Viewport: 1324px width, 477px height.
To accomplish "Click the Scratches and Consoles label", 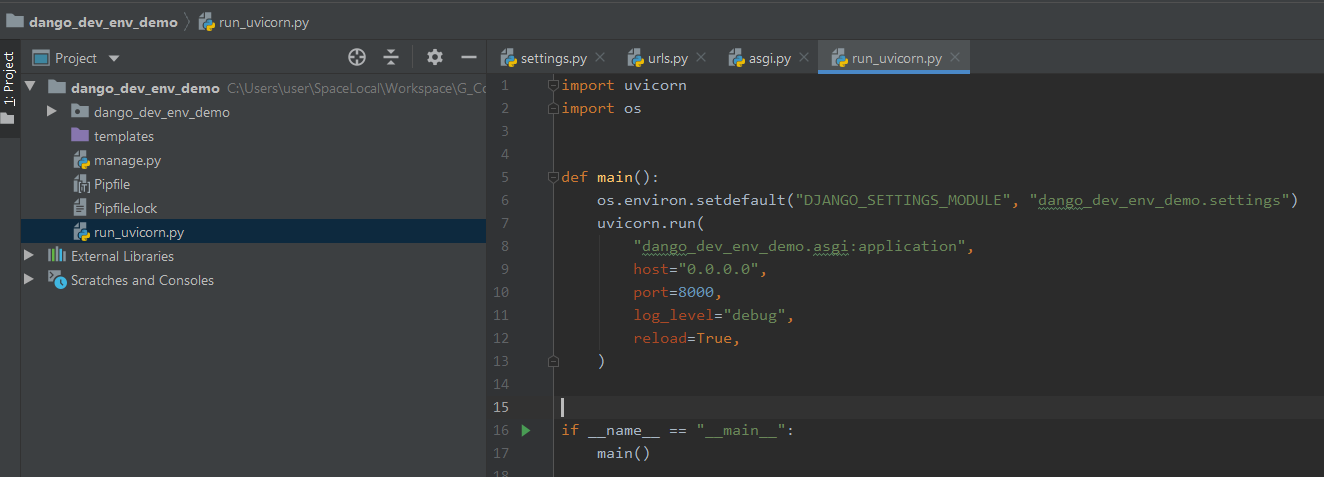I will (142, 280).
